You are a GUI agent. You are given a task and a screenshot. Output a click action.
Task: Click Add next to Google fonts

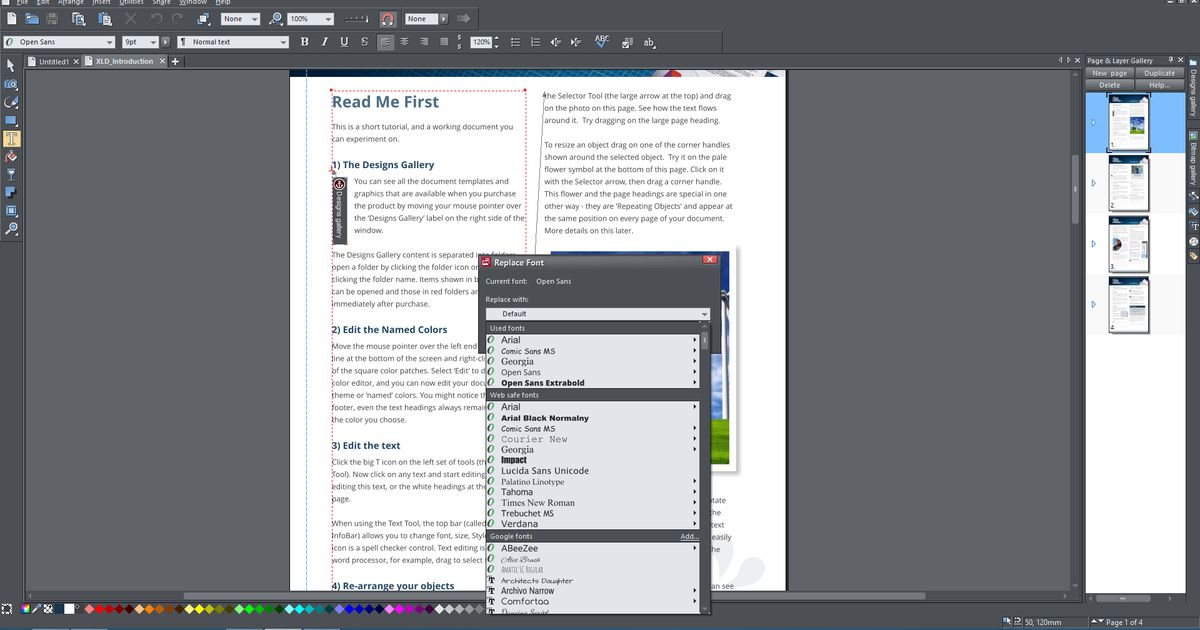[x=688, y=536]
